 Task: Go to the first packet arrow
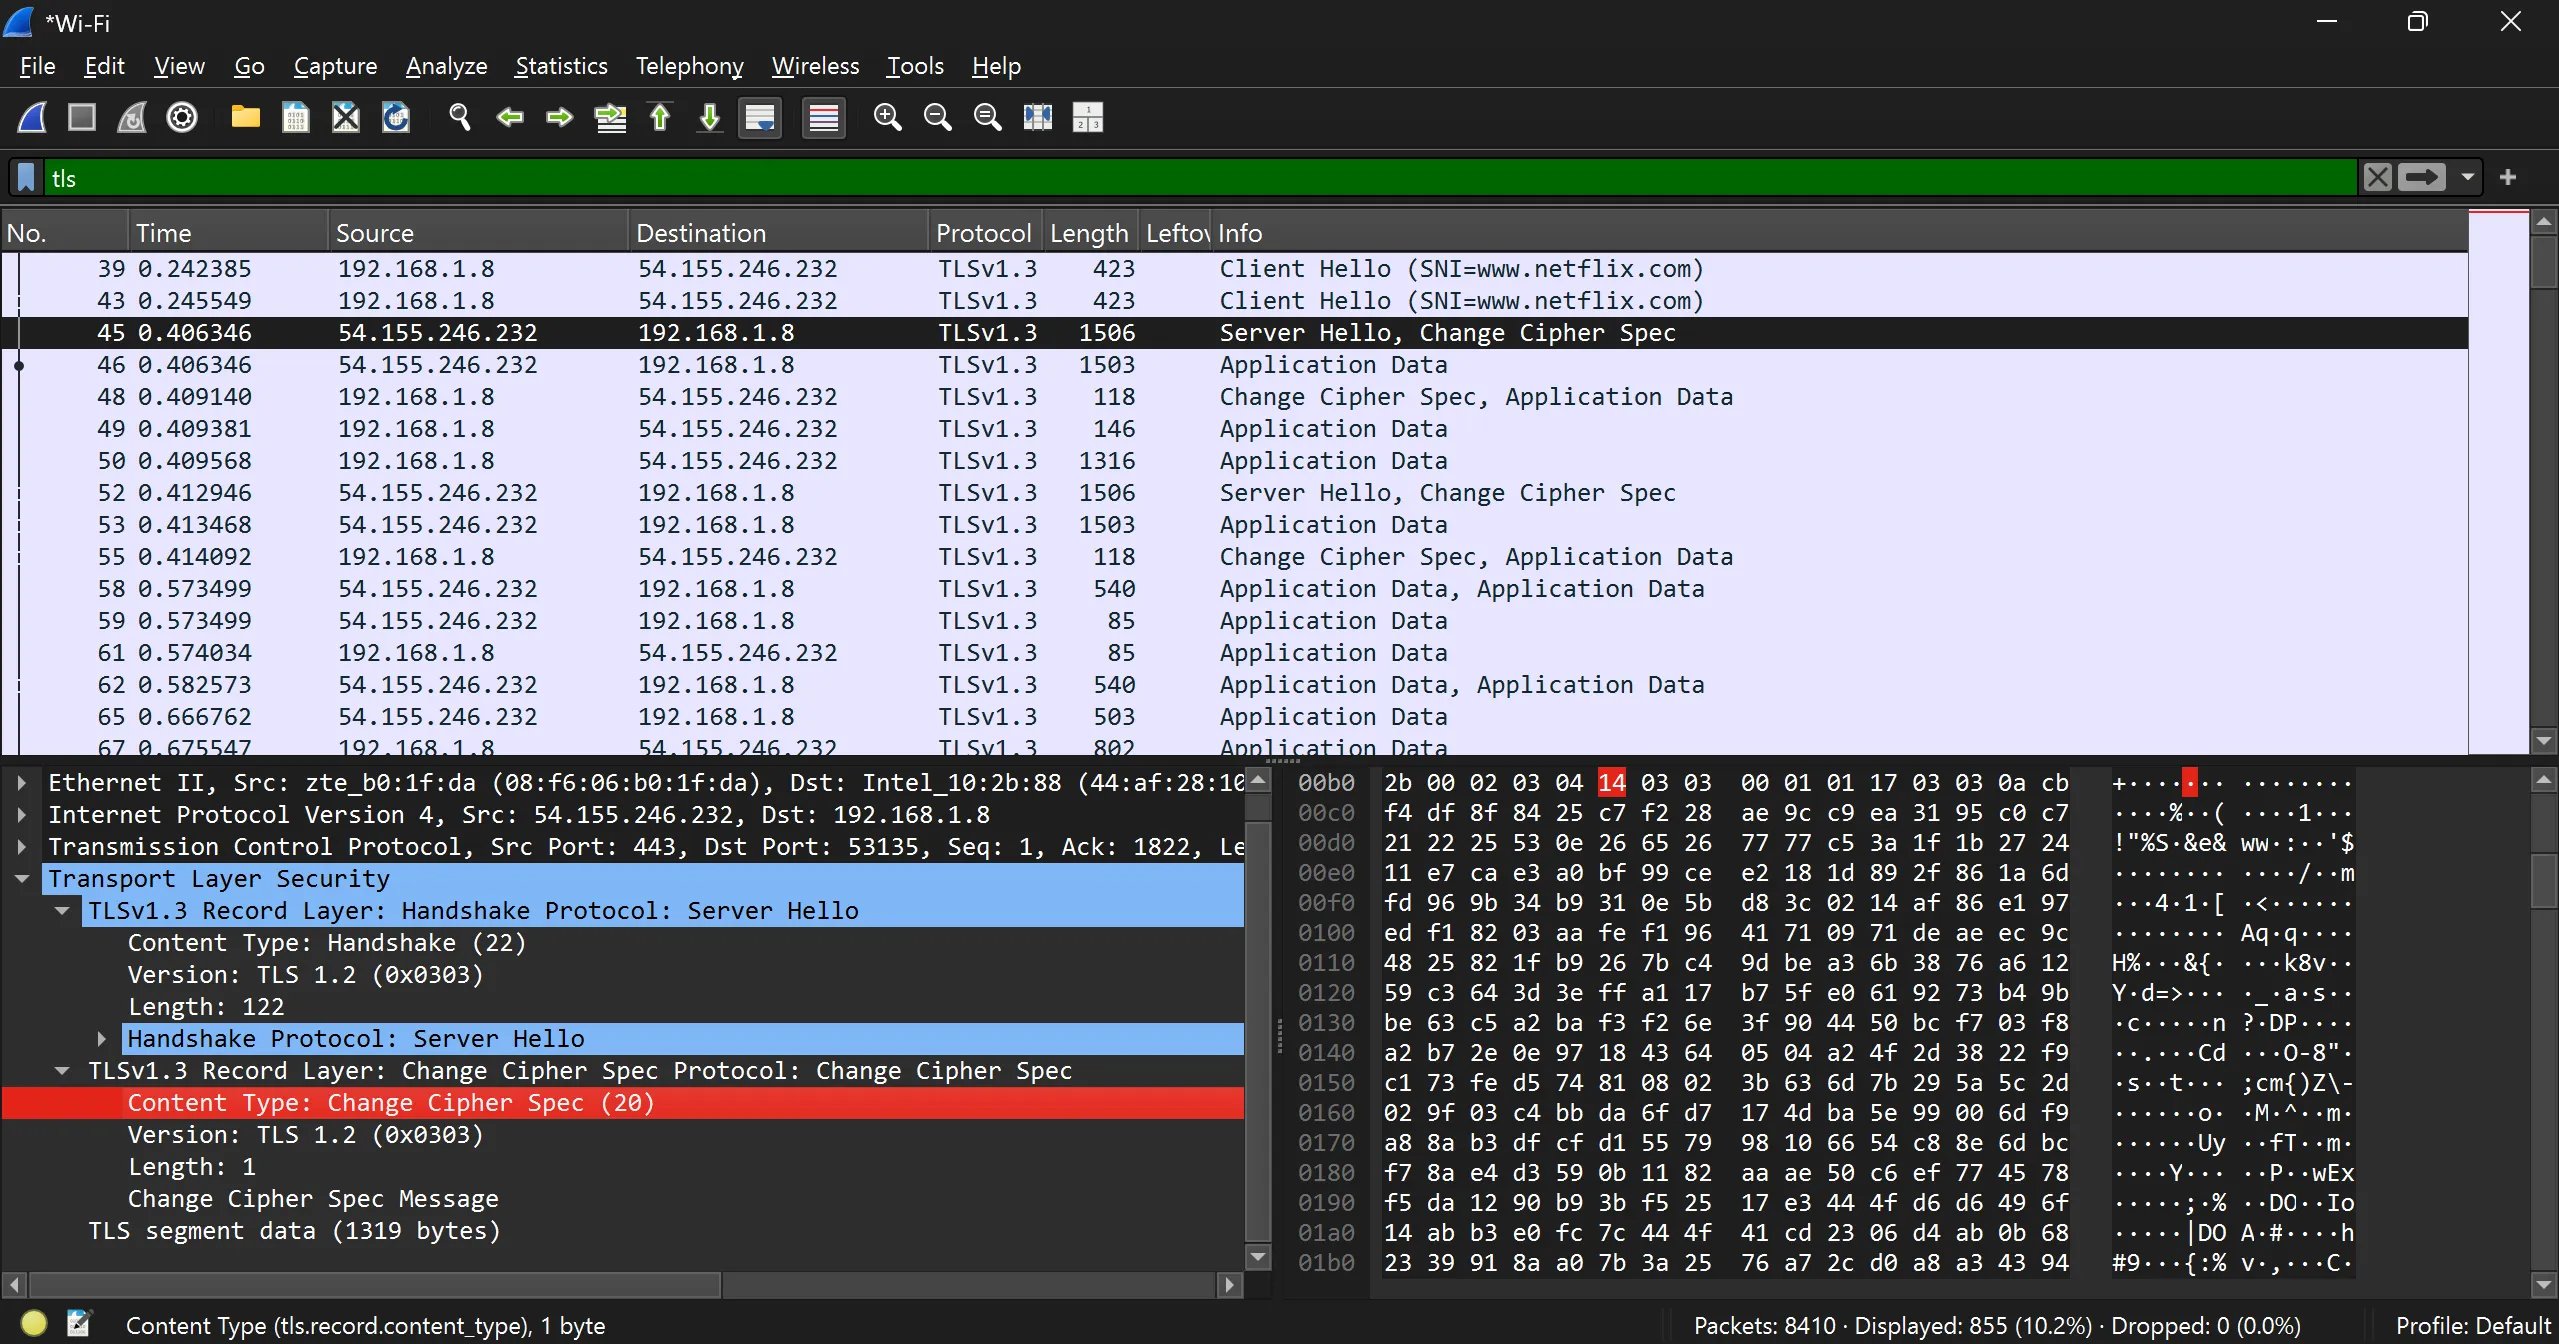[660, 118]
